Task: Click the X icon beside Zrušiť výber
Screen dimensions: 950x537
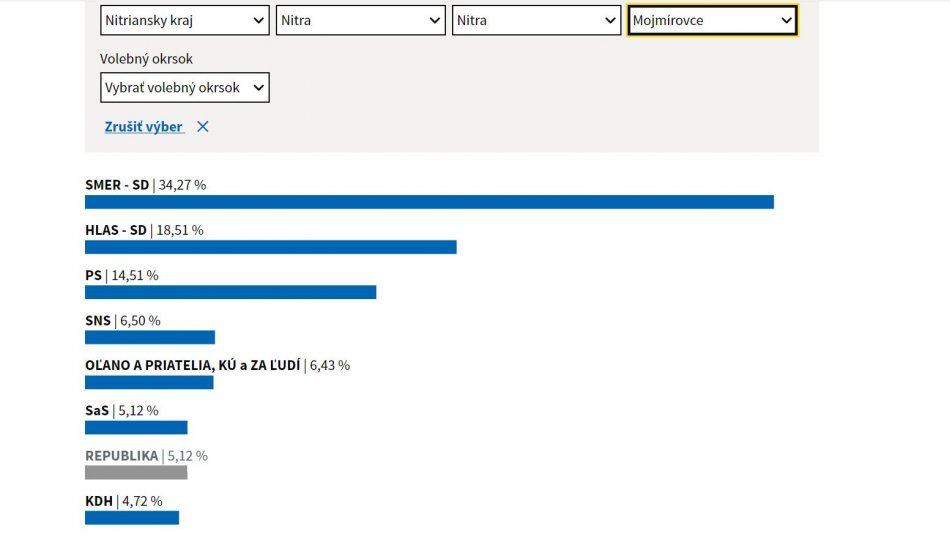Action: click(203, 127)
